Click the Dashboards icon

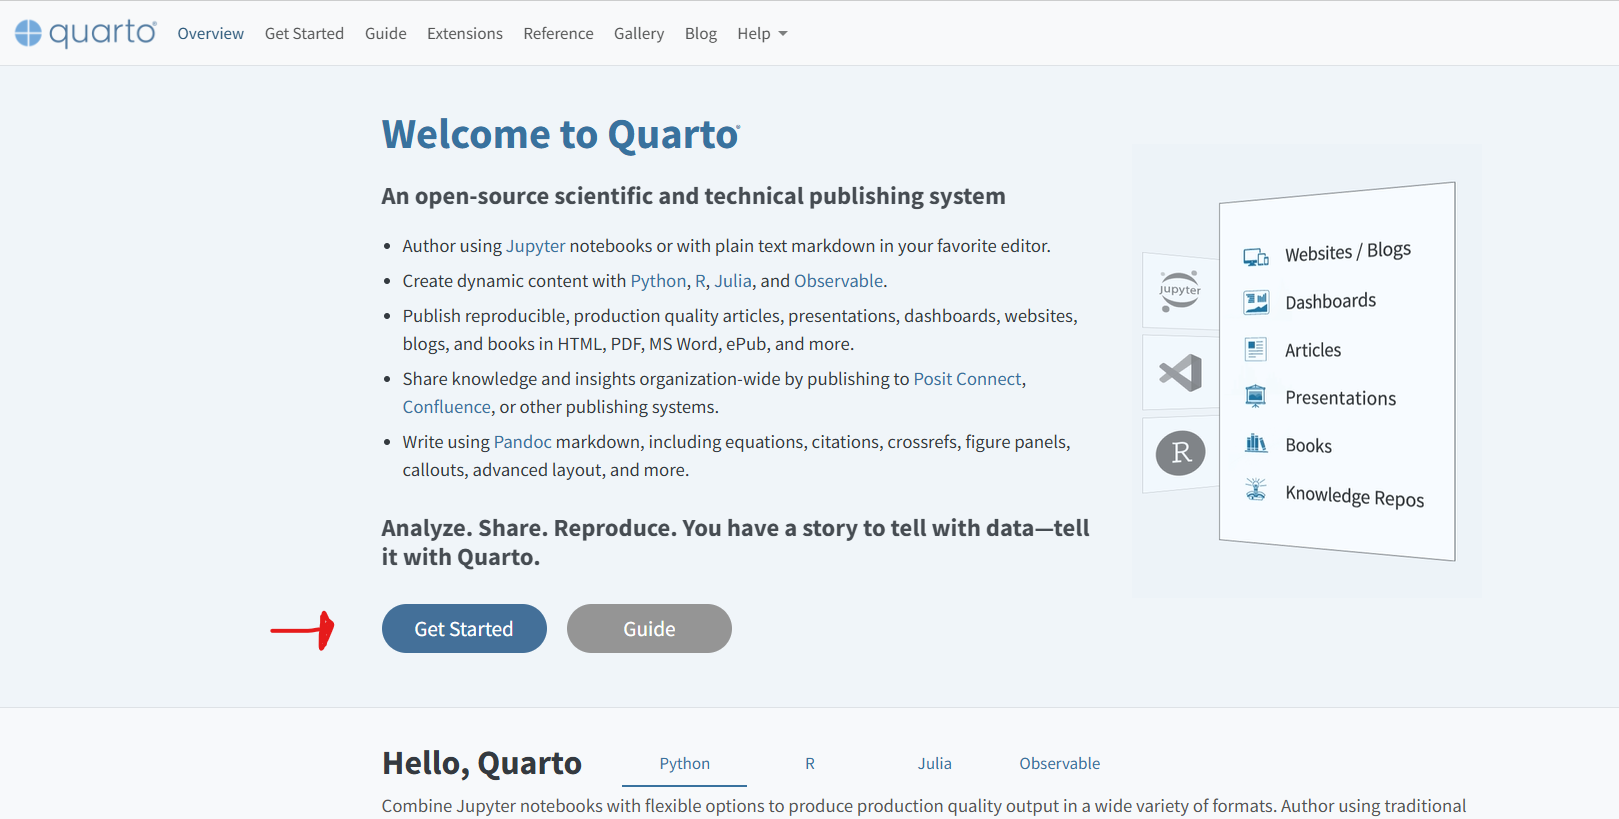[1255, 302]
